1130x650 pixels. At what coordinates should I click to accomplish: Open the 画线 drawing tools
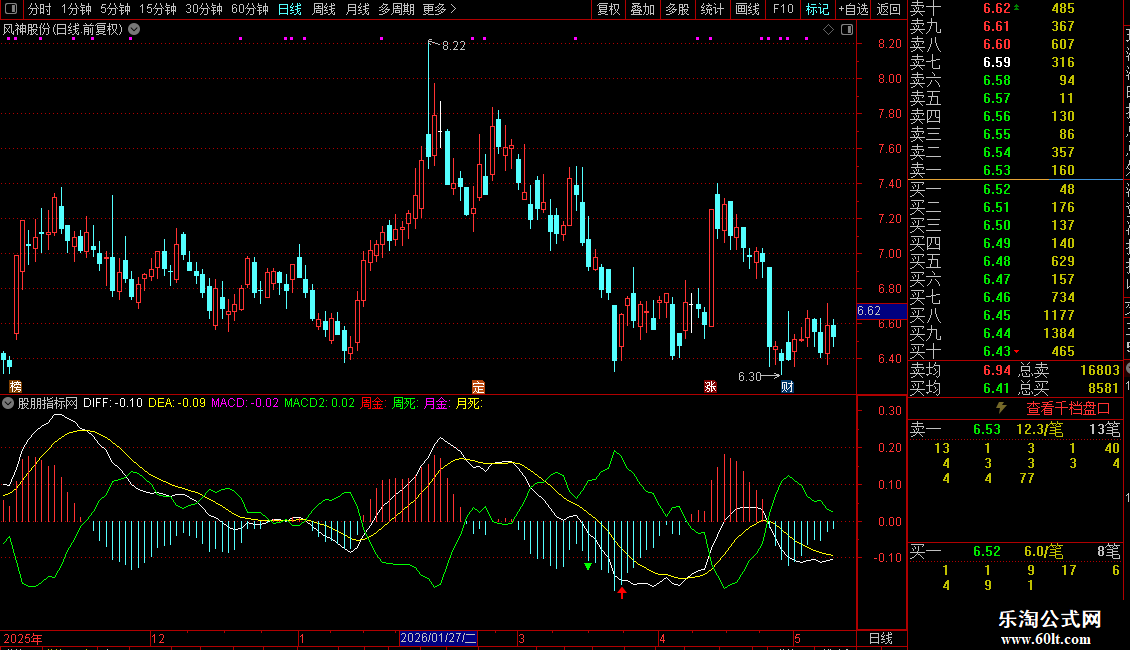747,9
